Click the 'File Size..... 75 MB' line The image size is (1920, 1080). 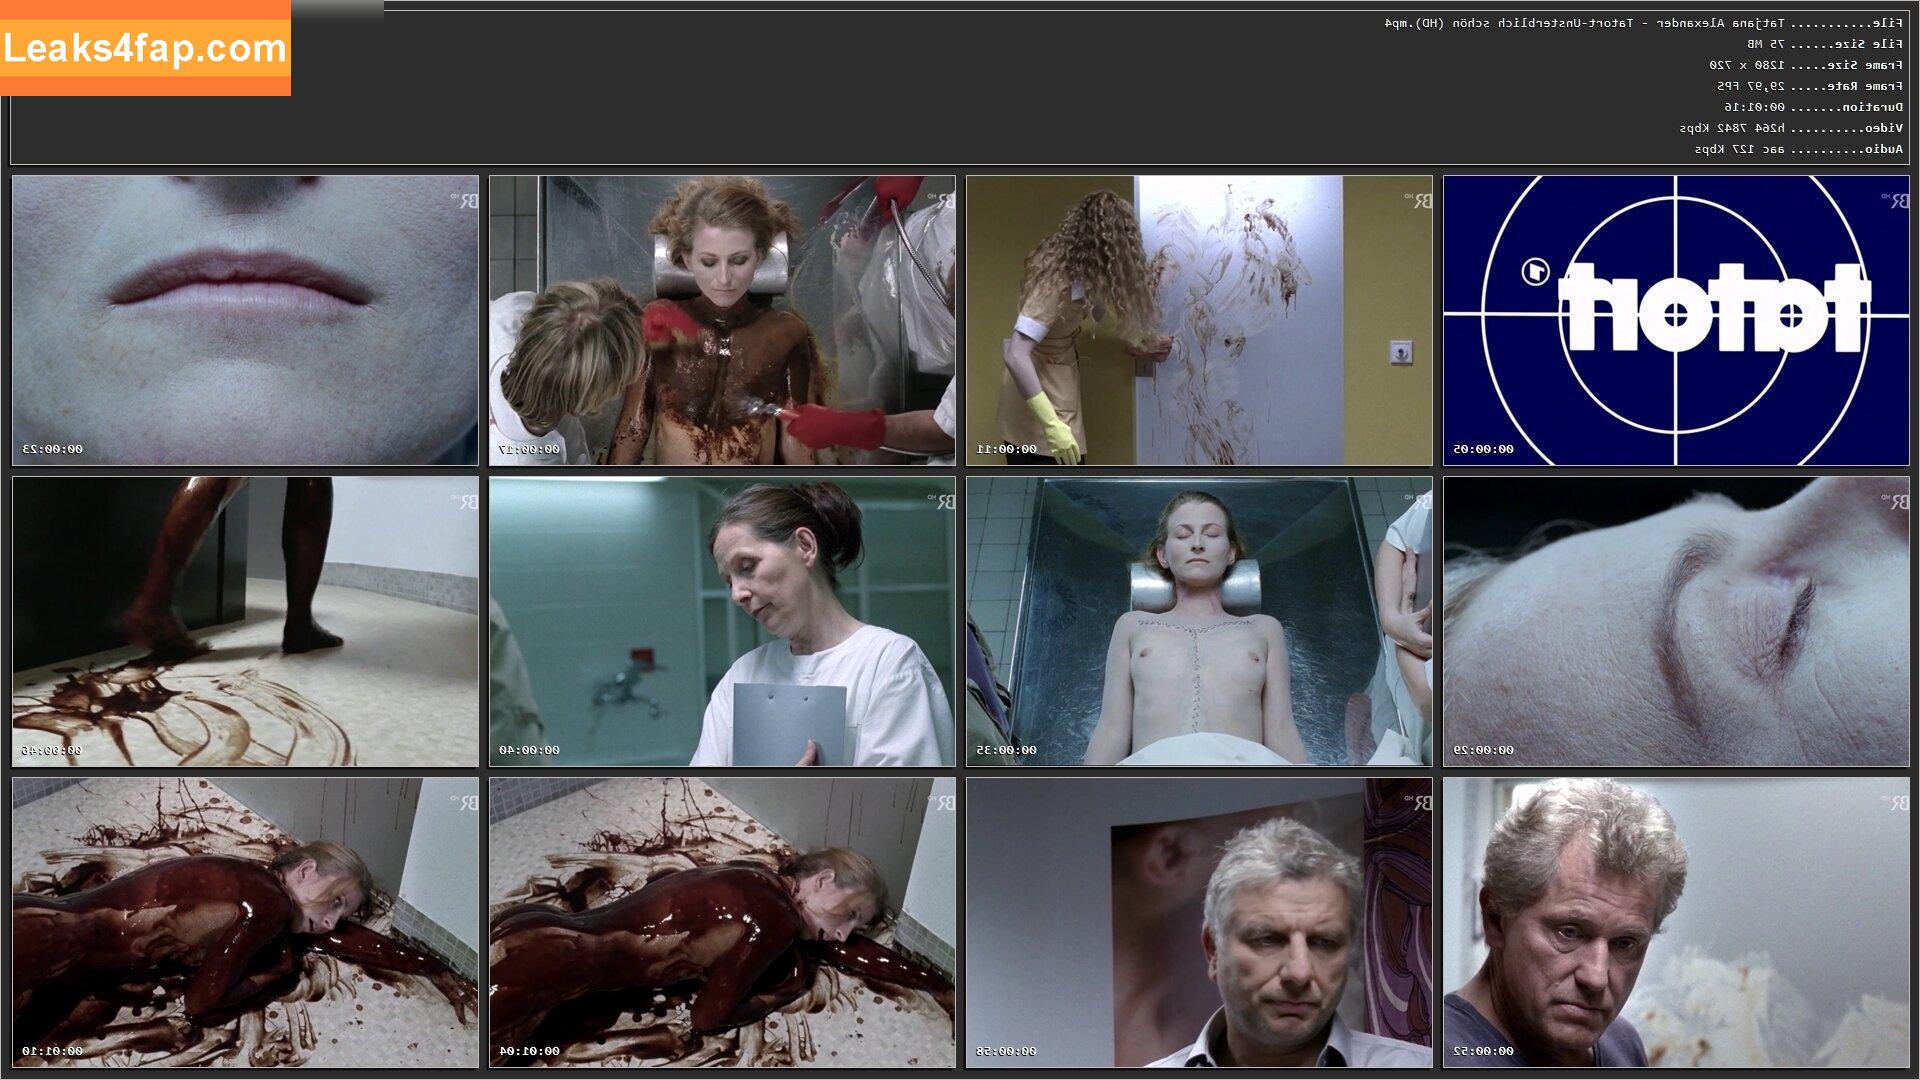click(x=1825, y=44)
